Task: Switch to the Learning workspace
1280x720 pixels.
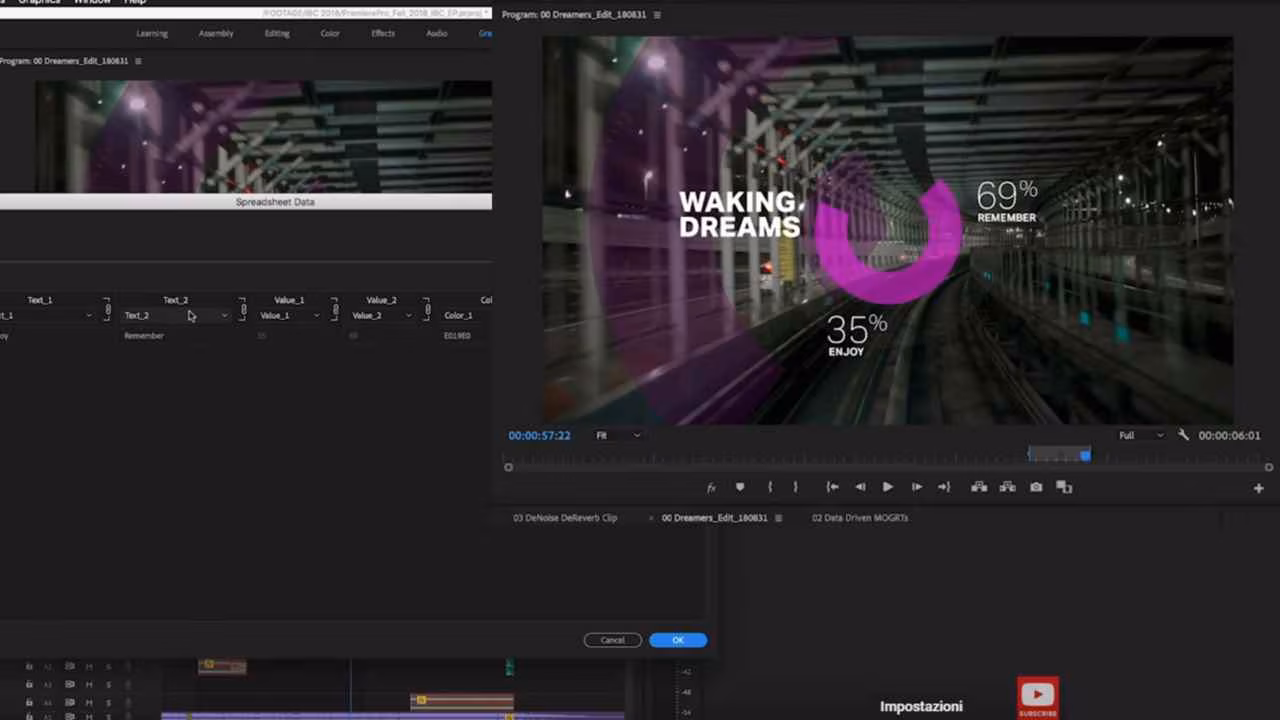Action: pos(152,33)
